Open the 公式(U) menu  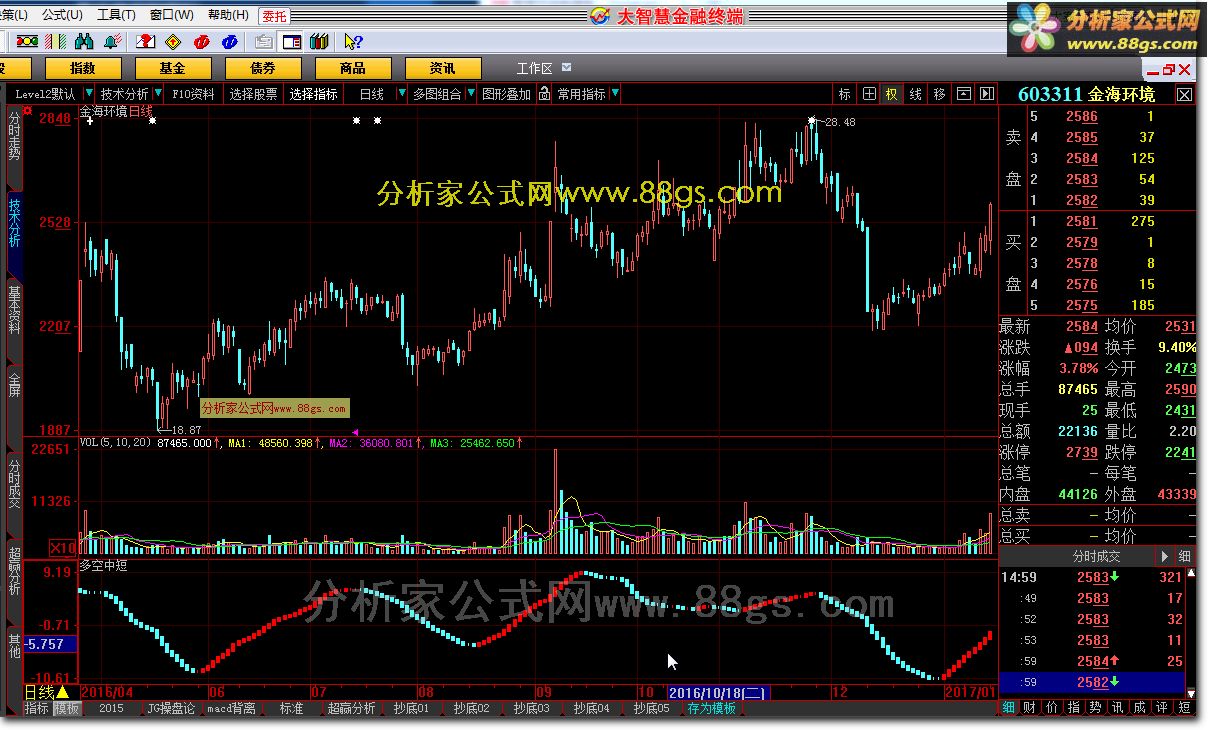pos(62,15)
